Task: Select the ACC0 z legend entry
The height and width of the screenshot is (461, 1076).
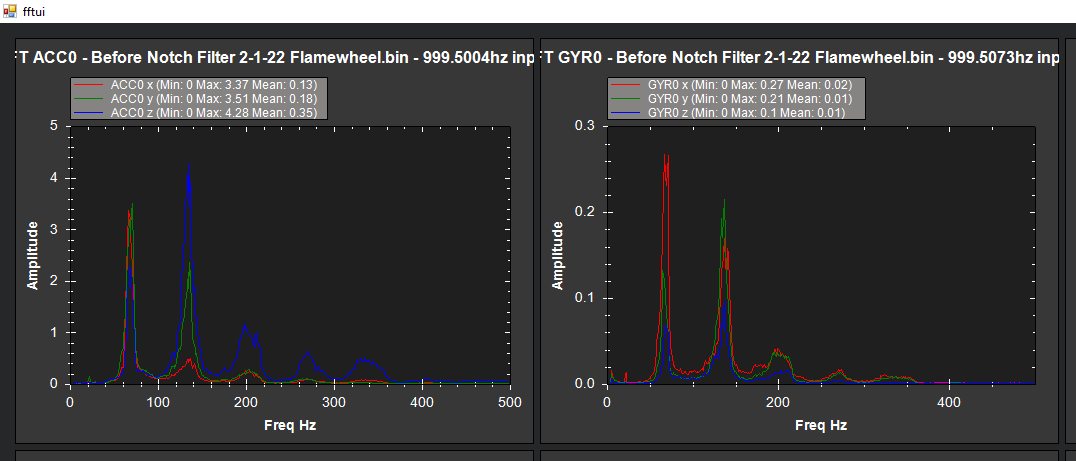Action: pos(199,113)
